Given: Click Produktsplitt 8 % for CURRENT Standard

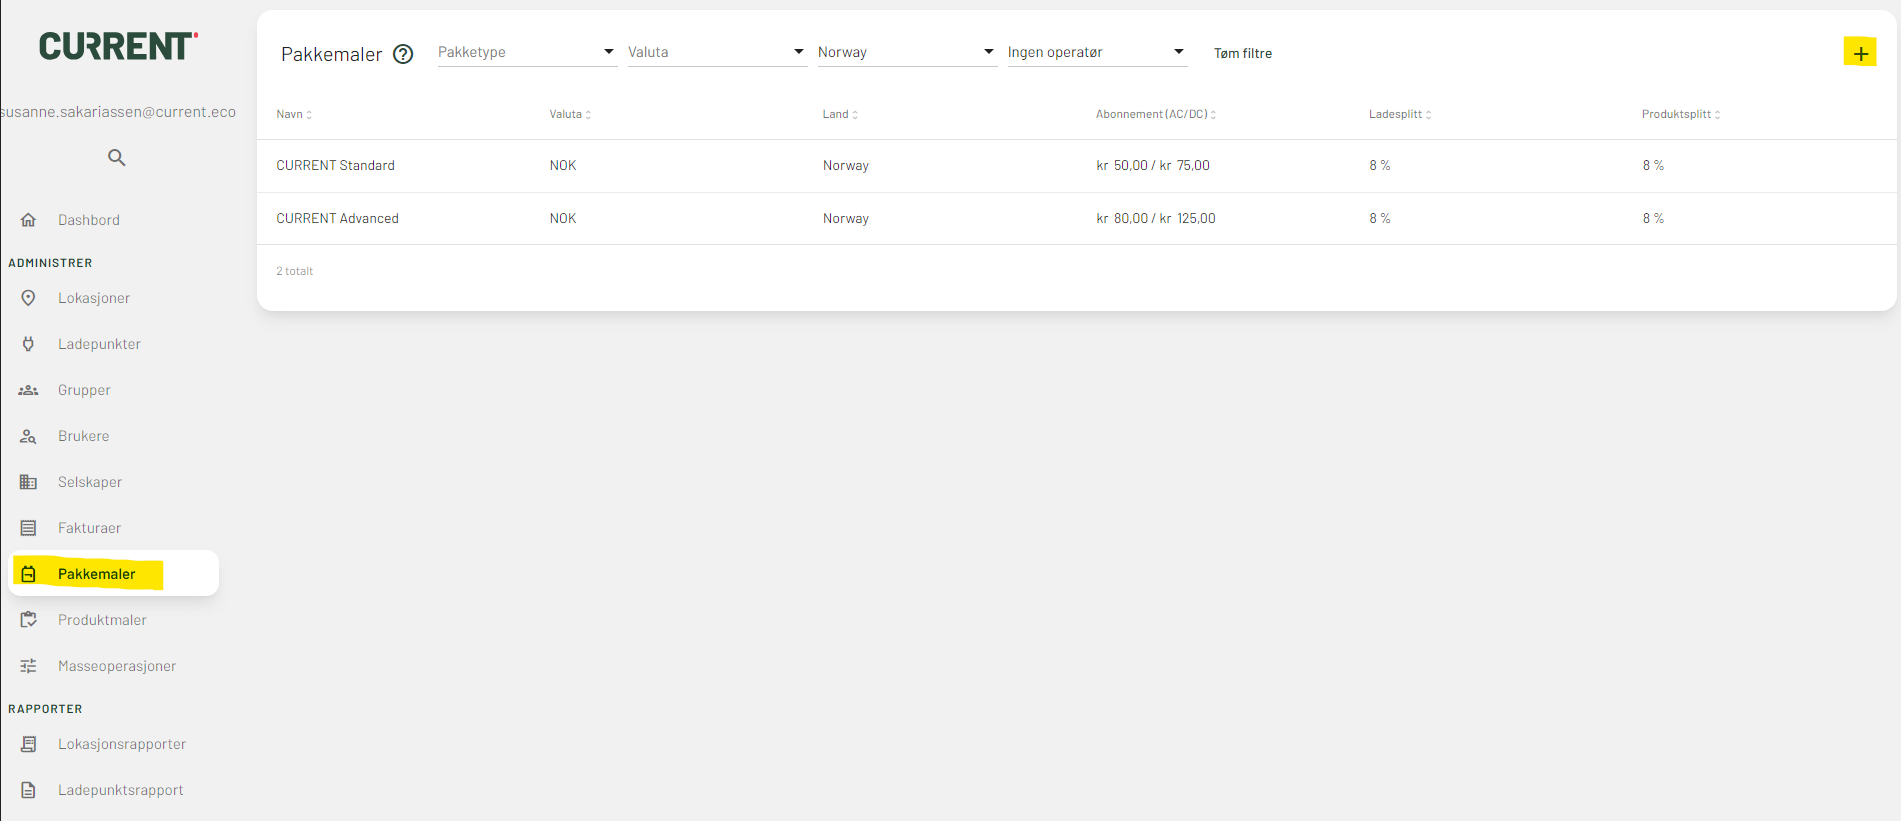Looking at the screenshot, I should [x=1653, y=166].
